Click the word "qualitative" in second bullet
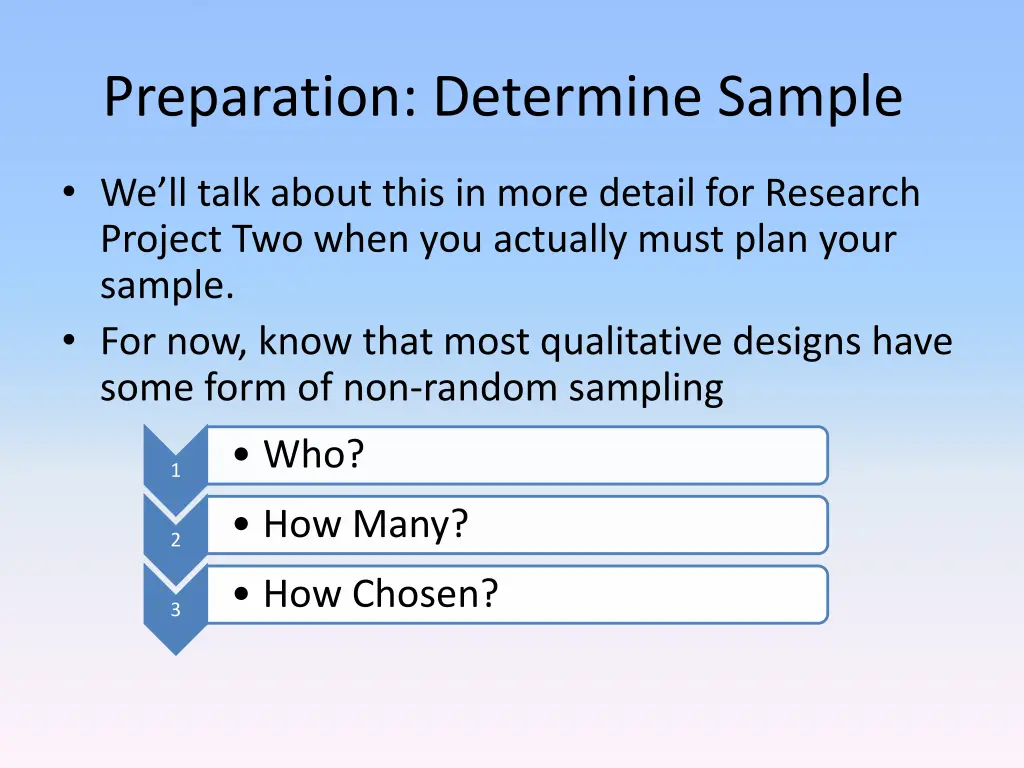This screenshot has height=768, width=1024. coord(632,344)
